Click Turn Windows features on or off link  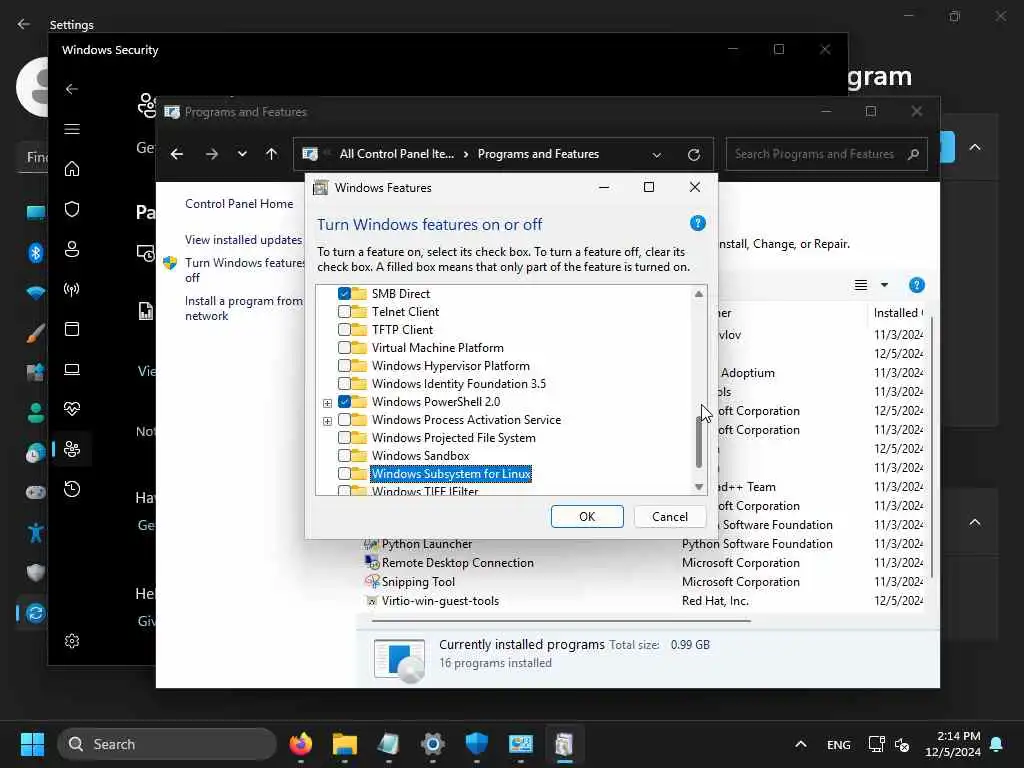[x=245, y=270]
